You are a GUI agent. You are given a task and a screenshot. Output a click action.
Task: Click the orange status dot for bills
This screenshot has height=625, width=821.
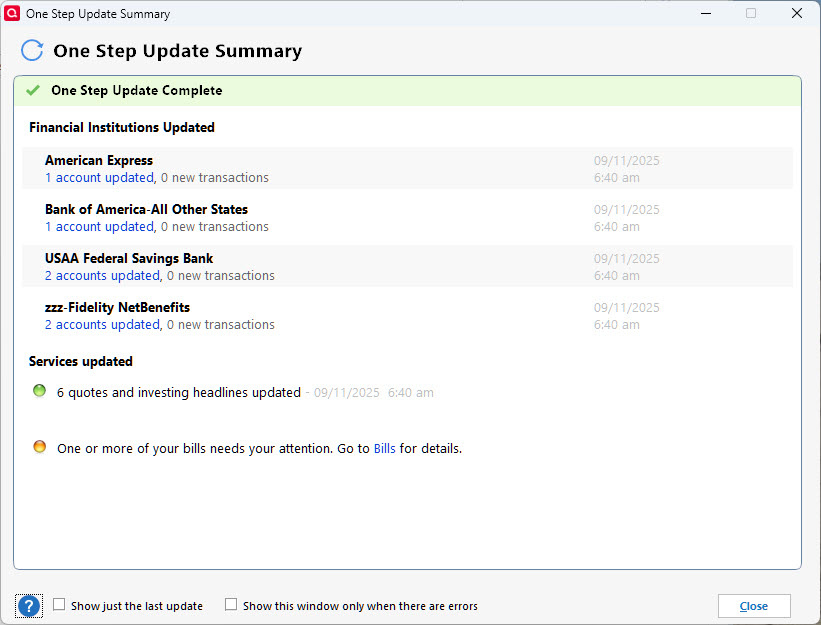click(x=39, y=447)
